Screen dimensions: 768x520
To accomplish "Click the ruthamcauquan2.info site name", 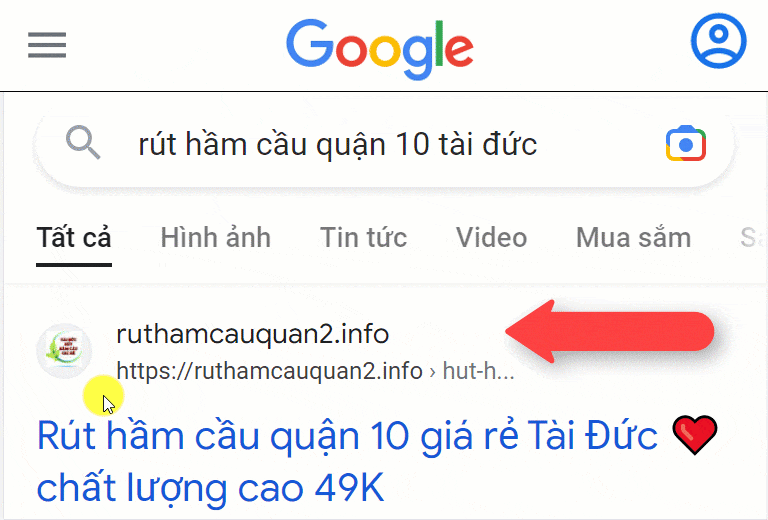I will (253, 334).
